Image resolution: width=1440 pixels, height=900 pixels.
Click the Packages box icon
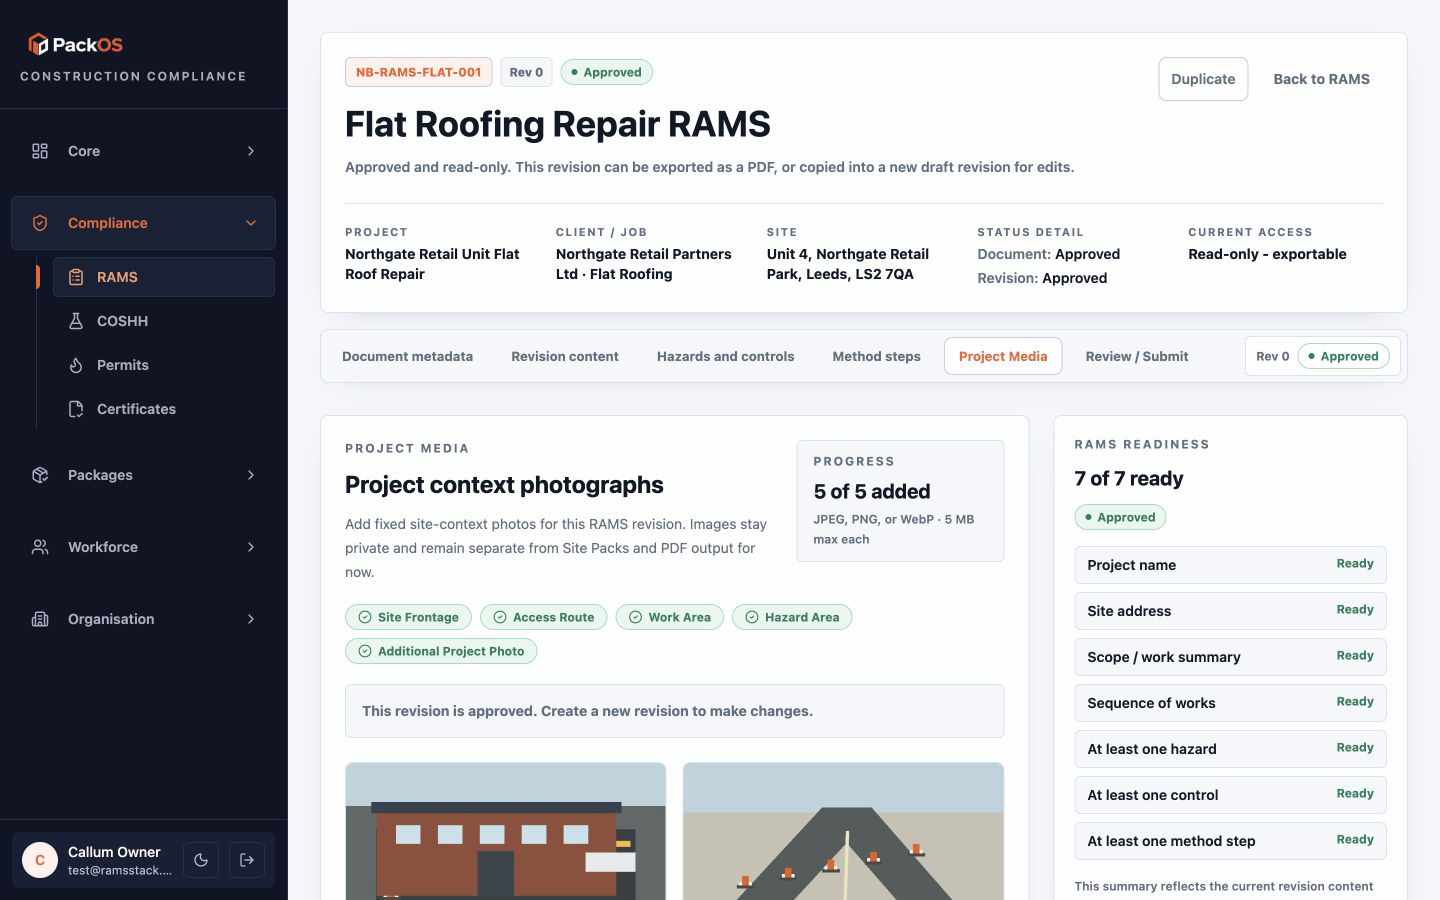point(40,475)
